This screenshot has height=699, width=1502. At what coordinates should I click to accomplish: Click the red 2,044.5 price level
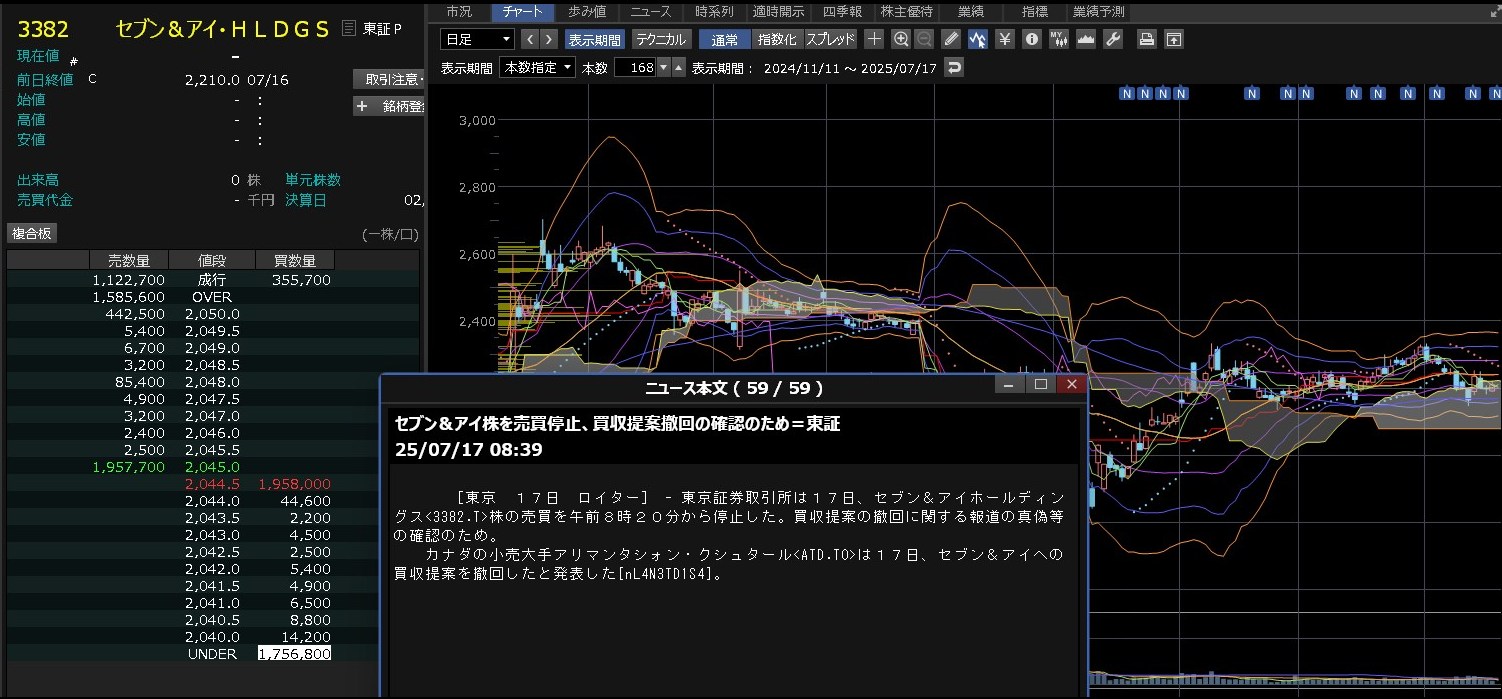point(212,484)
